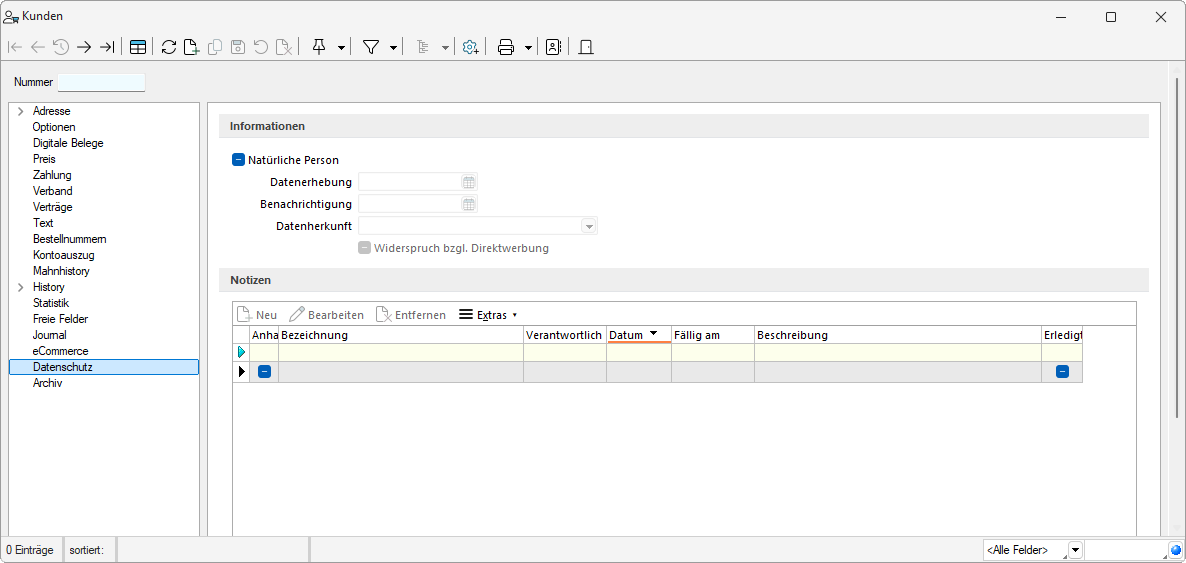Open the settings gear icon in toolbar
This screenshot has width=1186, height=563.
470,47
